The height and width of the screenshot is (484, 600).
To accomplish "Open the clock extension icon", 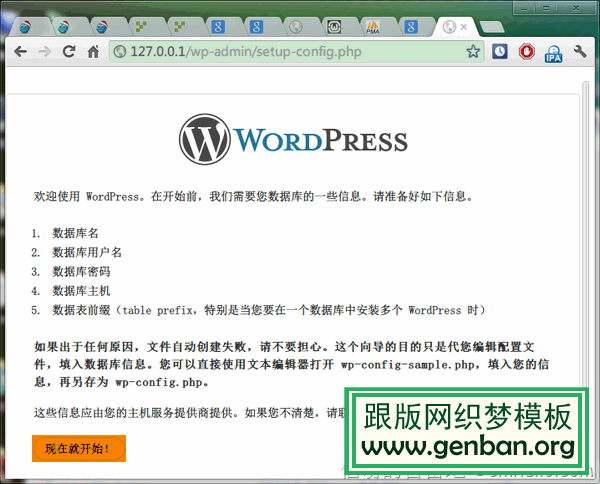I will pyautogui.click(x=500, y=51).
